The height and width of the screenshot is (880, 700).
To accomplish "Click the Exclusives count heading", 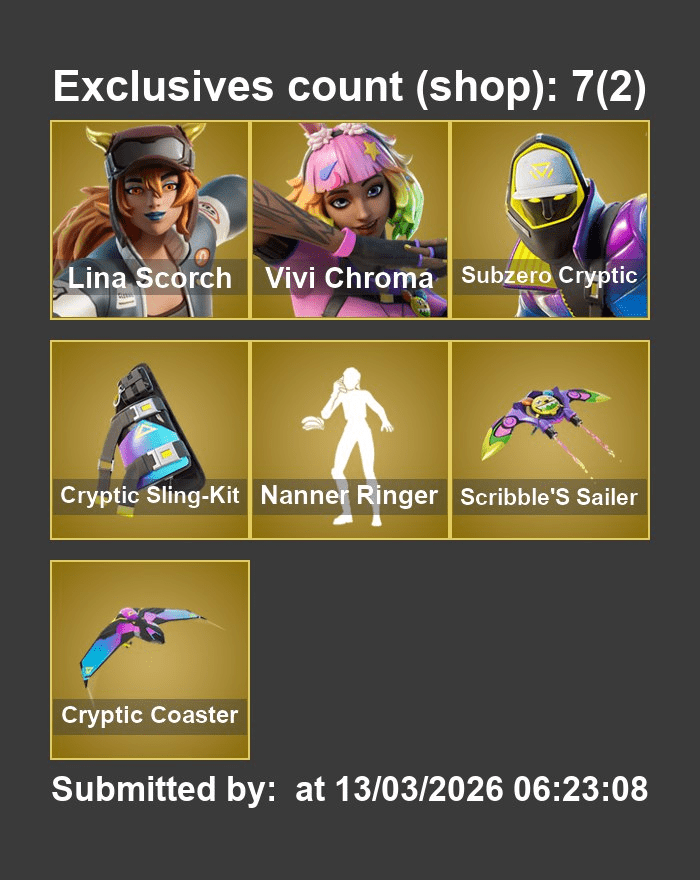I will click(x=349, y=86).
